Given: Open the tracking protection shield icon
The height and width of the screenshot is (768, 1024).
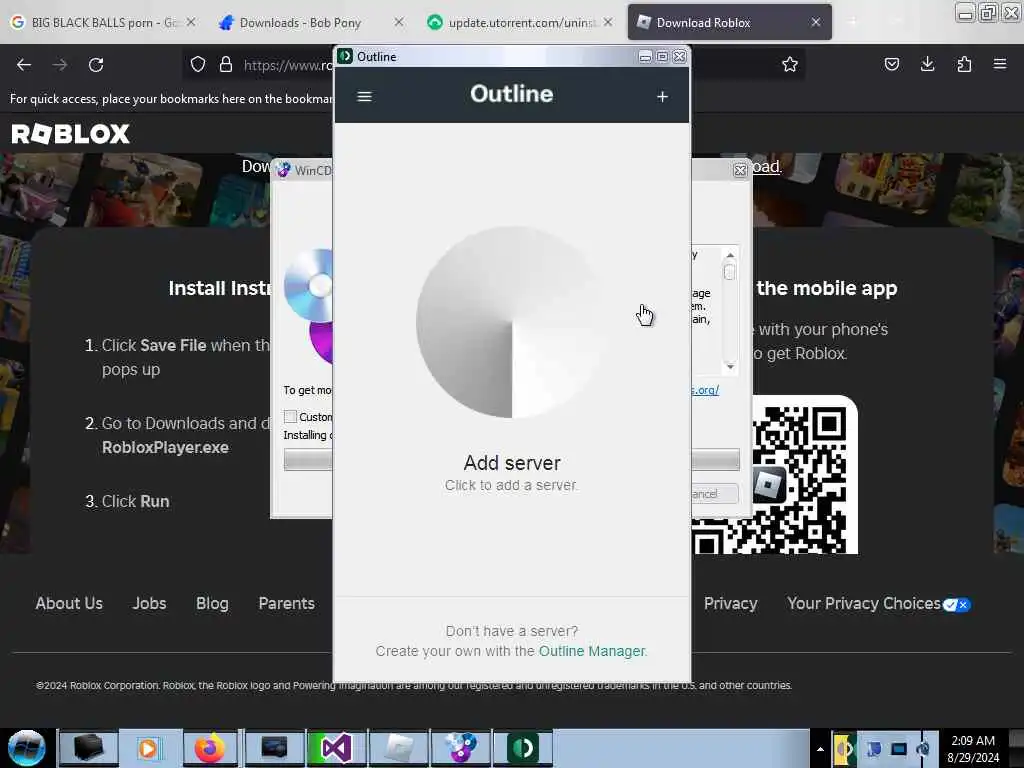Looking at the screenshot, I should [198, 64].
